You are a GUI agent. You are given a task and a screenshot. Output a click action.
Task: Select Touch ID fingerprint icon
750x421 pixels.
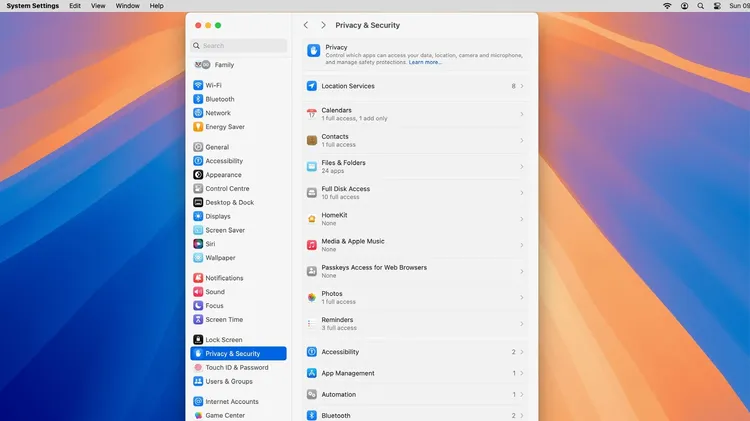point(198,367)
